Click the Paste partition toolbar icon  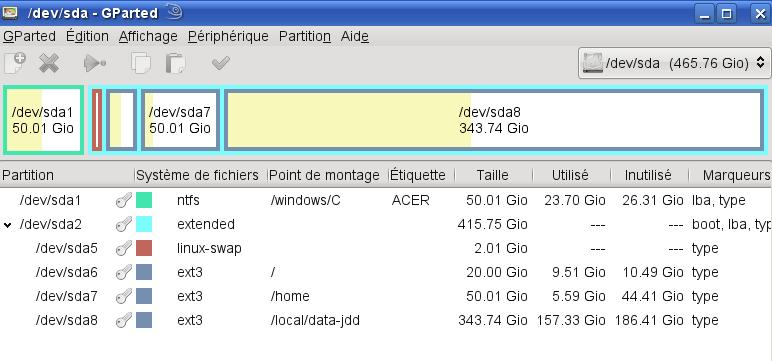tap(175, 63)
